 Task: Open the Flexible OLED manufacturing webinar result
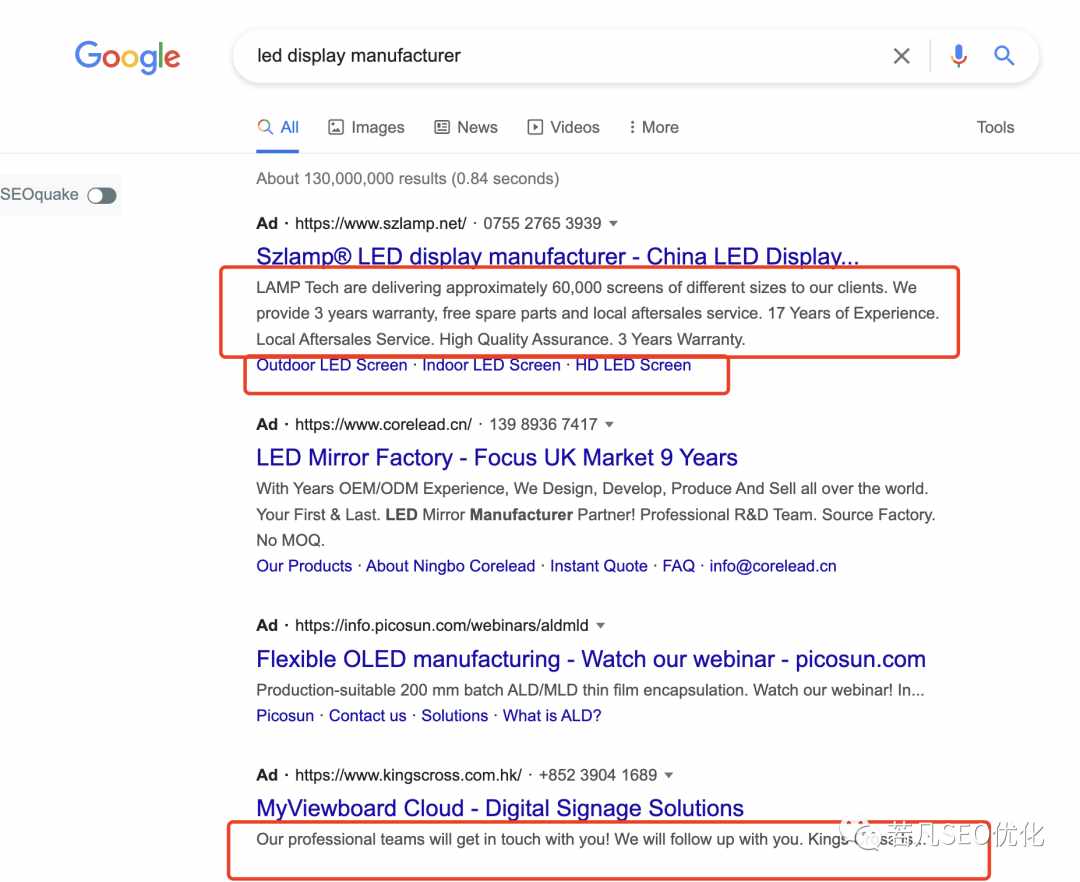[x=591, y=659]
